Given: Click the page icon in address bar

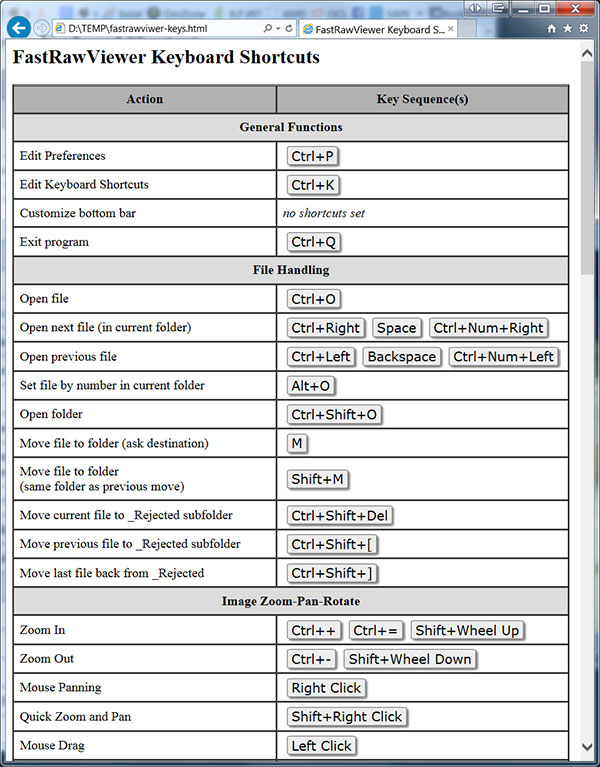Looking at the screenshot, I should pos(60,29).
